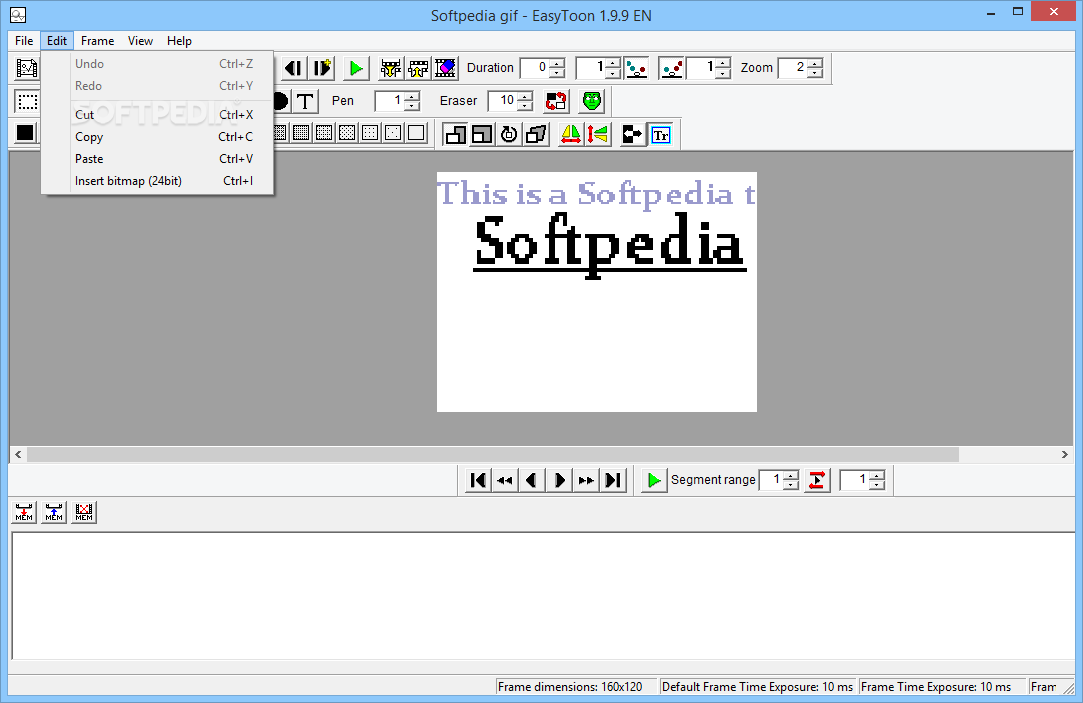
Task: Increase the Duration value by one
Action: tap(557, 64)
